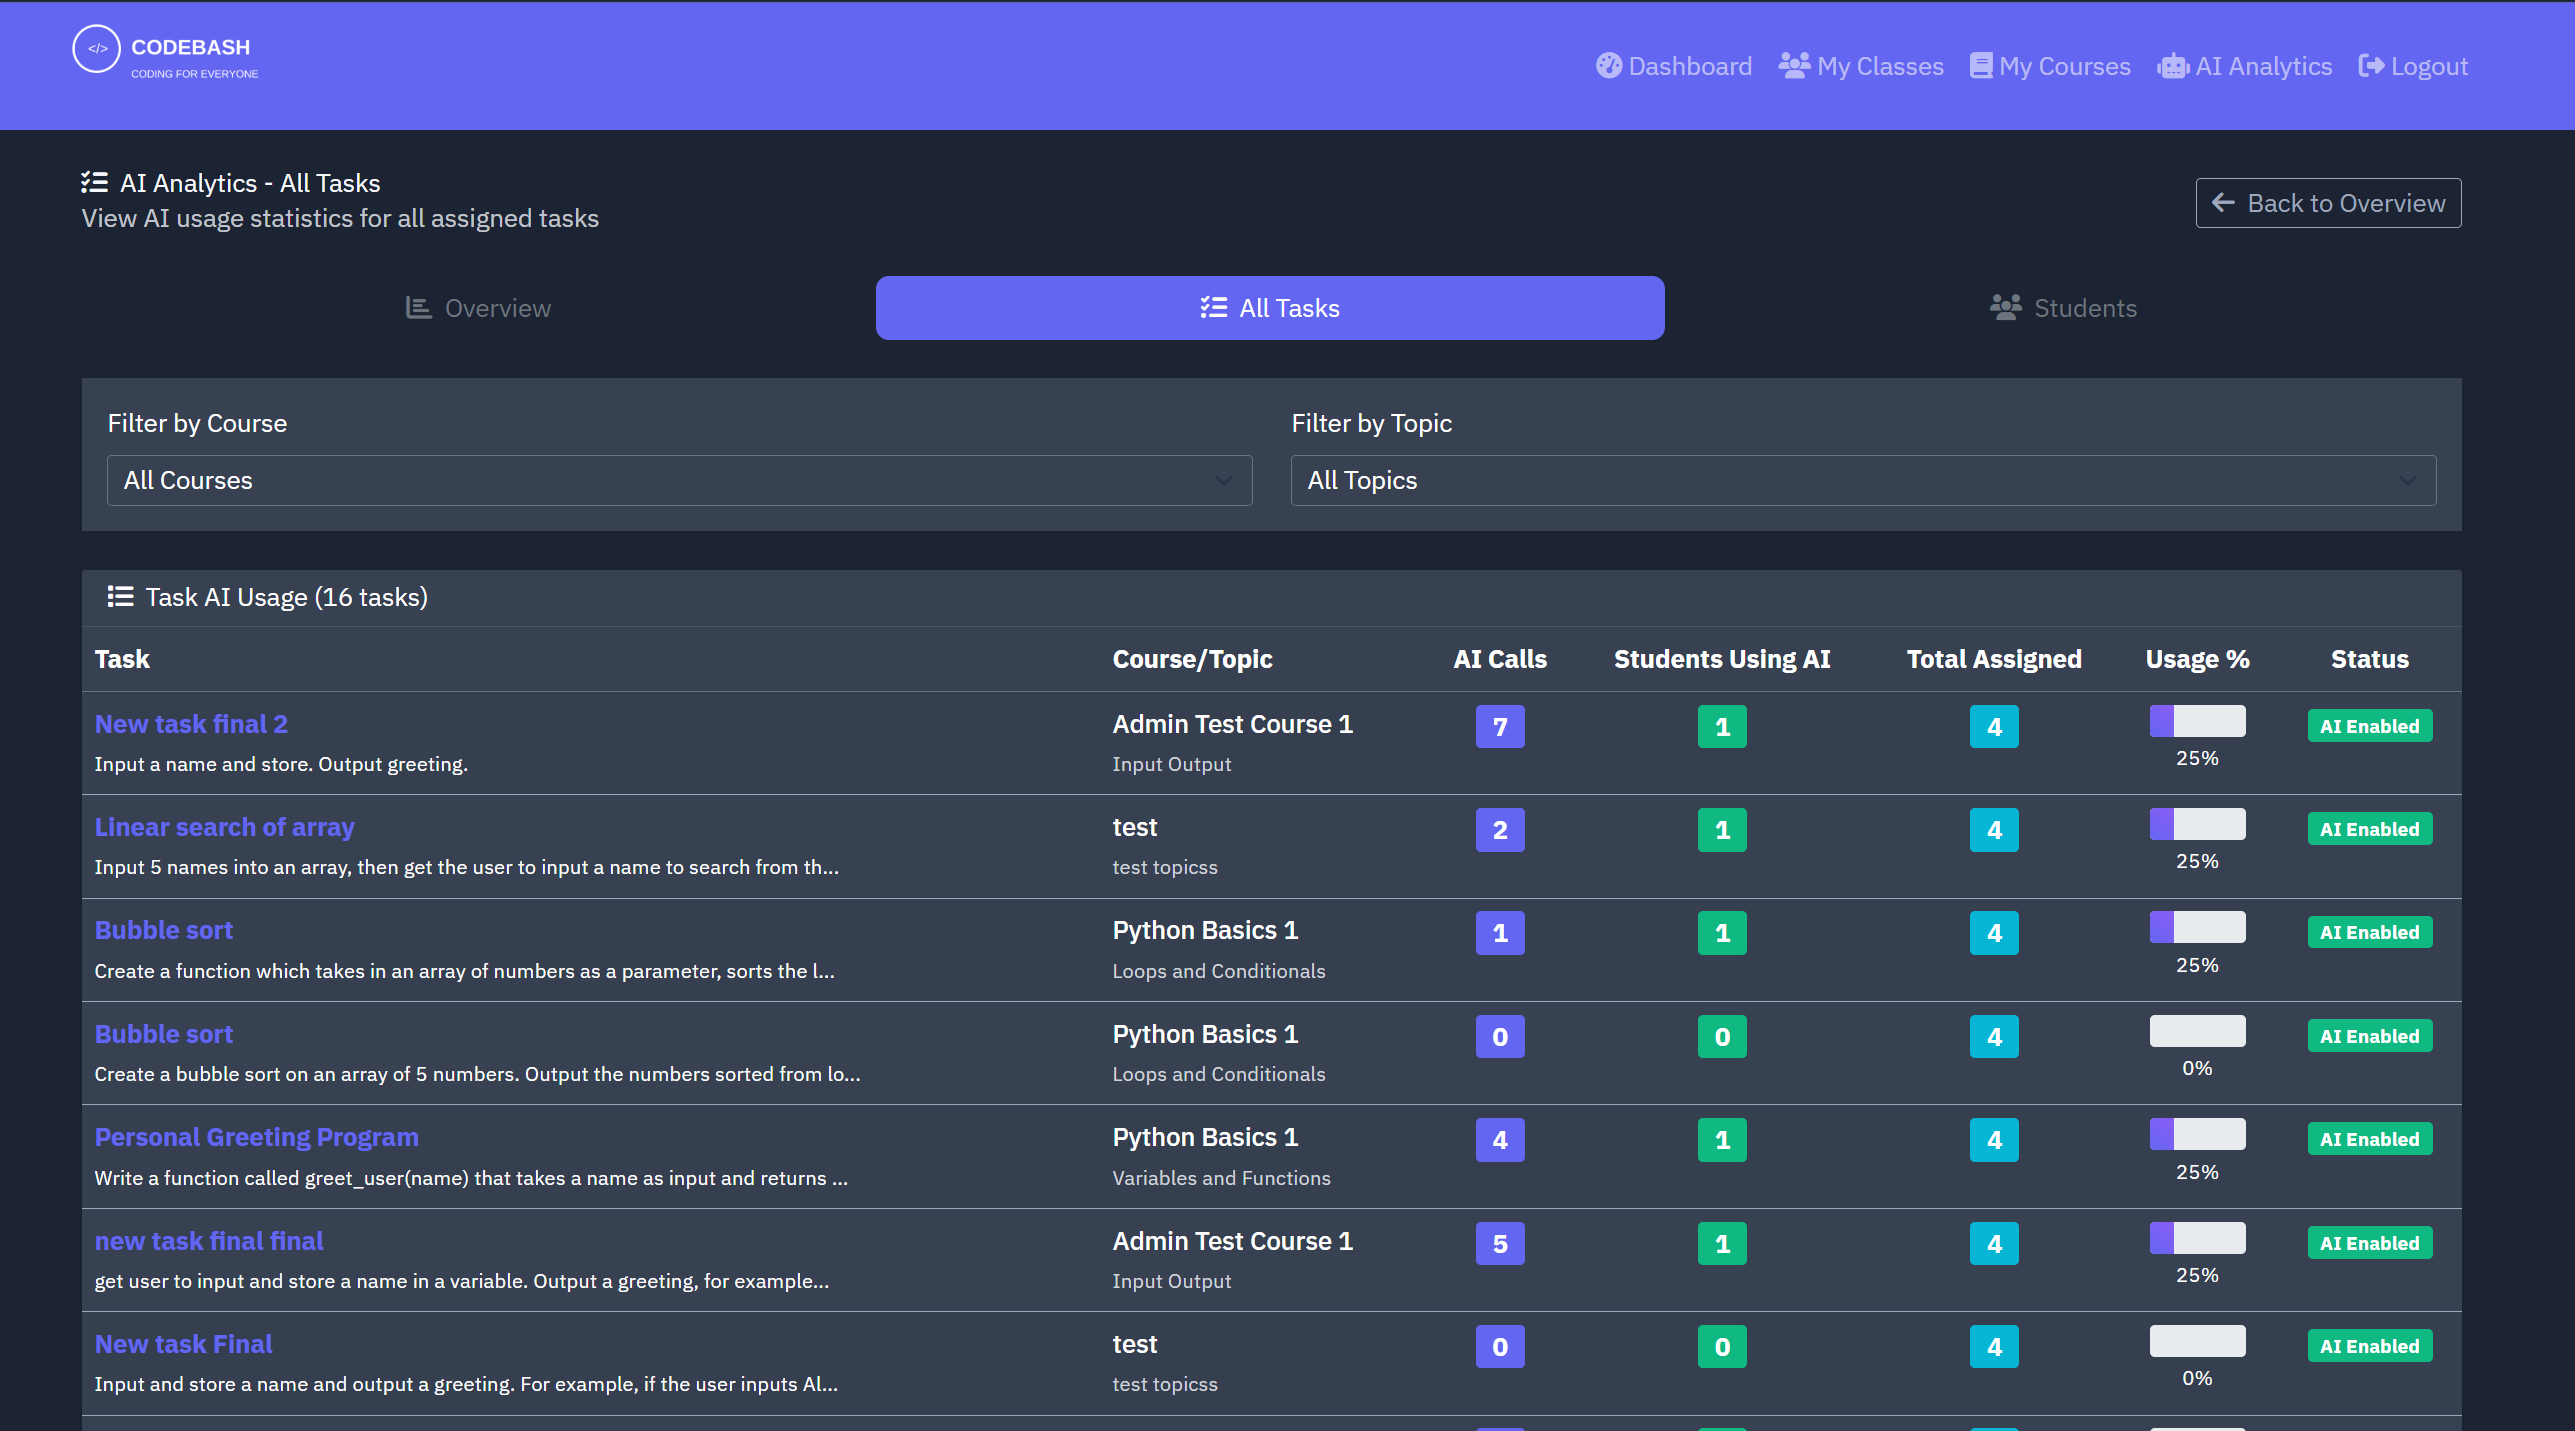Viewport: 2575px width, 1431px height.
Task: Click the CodeBash logo icon
Action: [x=96, y=49]
